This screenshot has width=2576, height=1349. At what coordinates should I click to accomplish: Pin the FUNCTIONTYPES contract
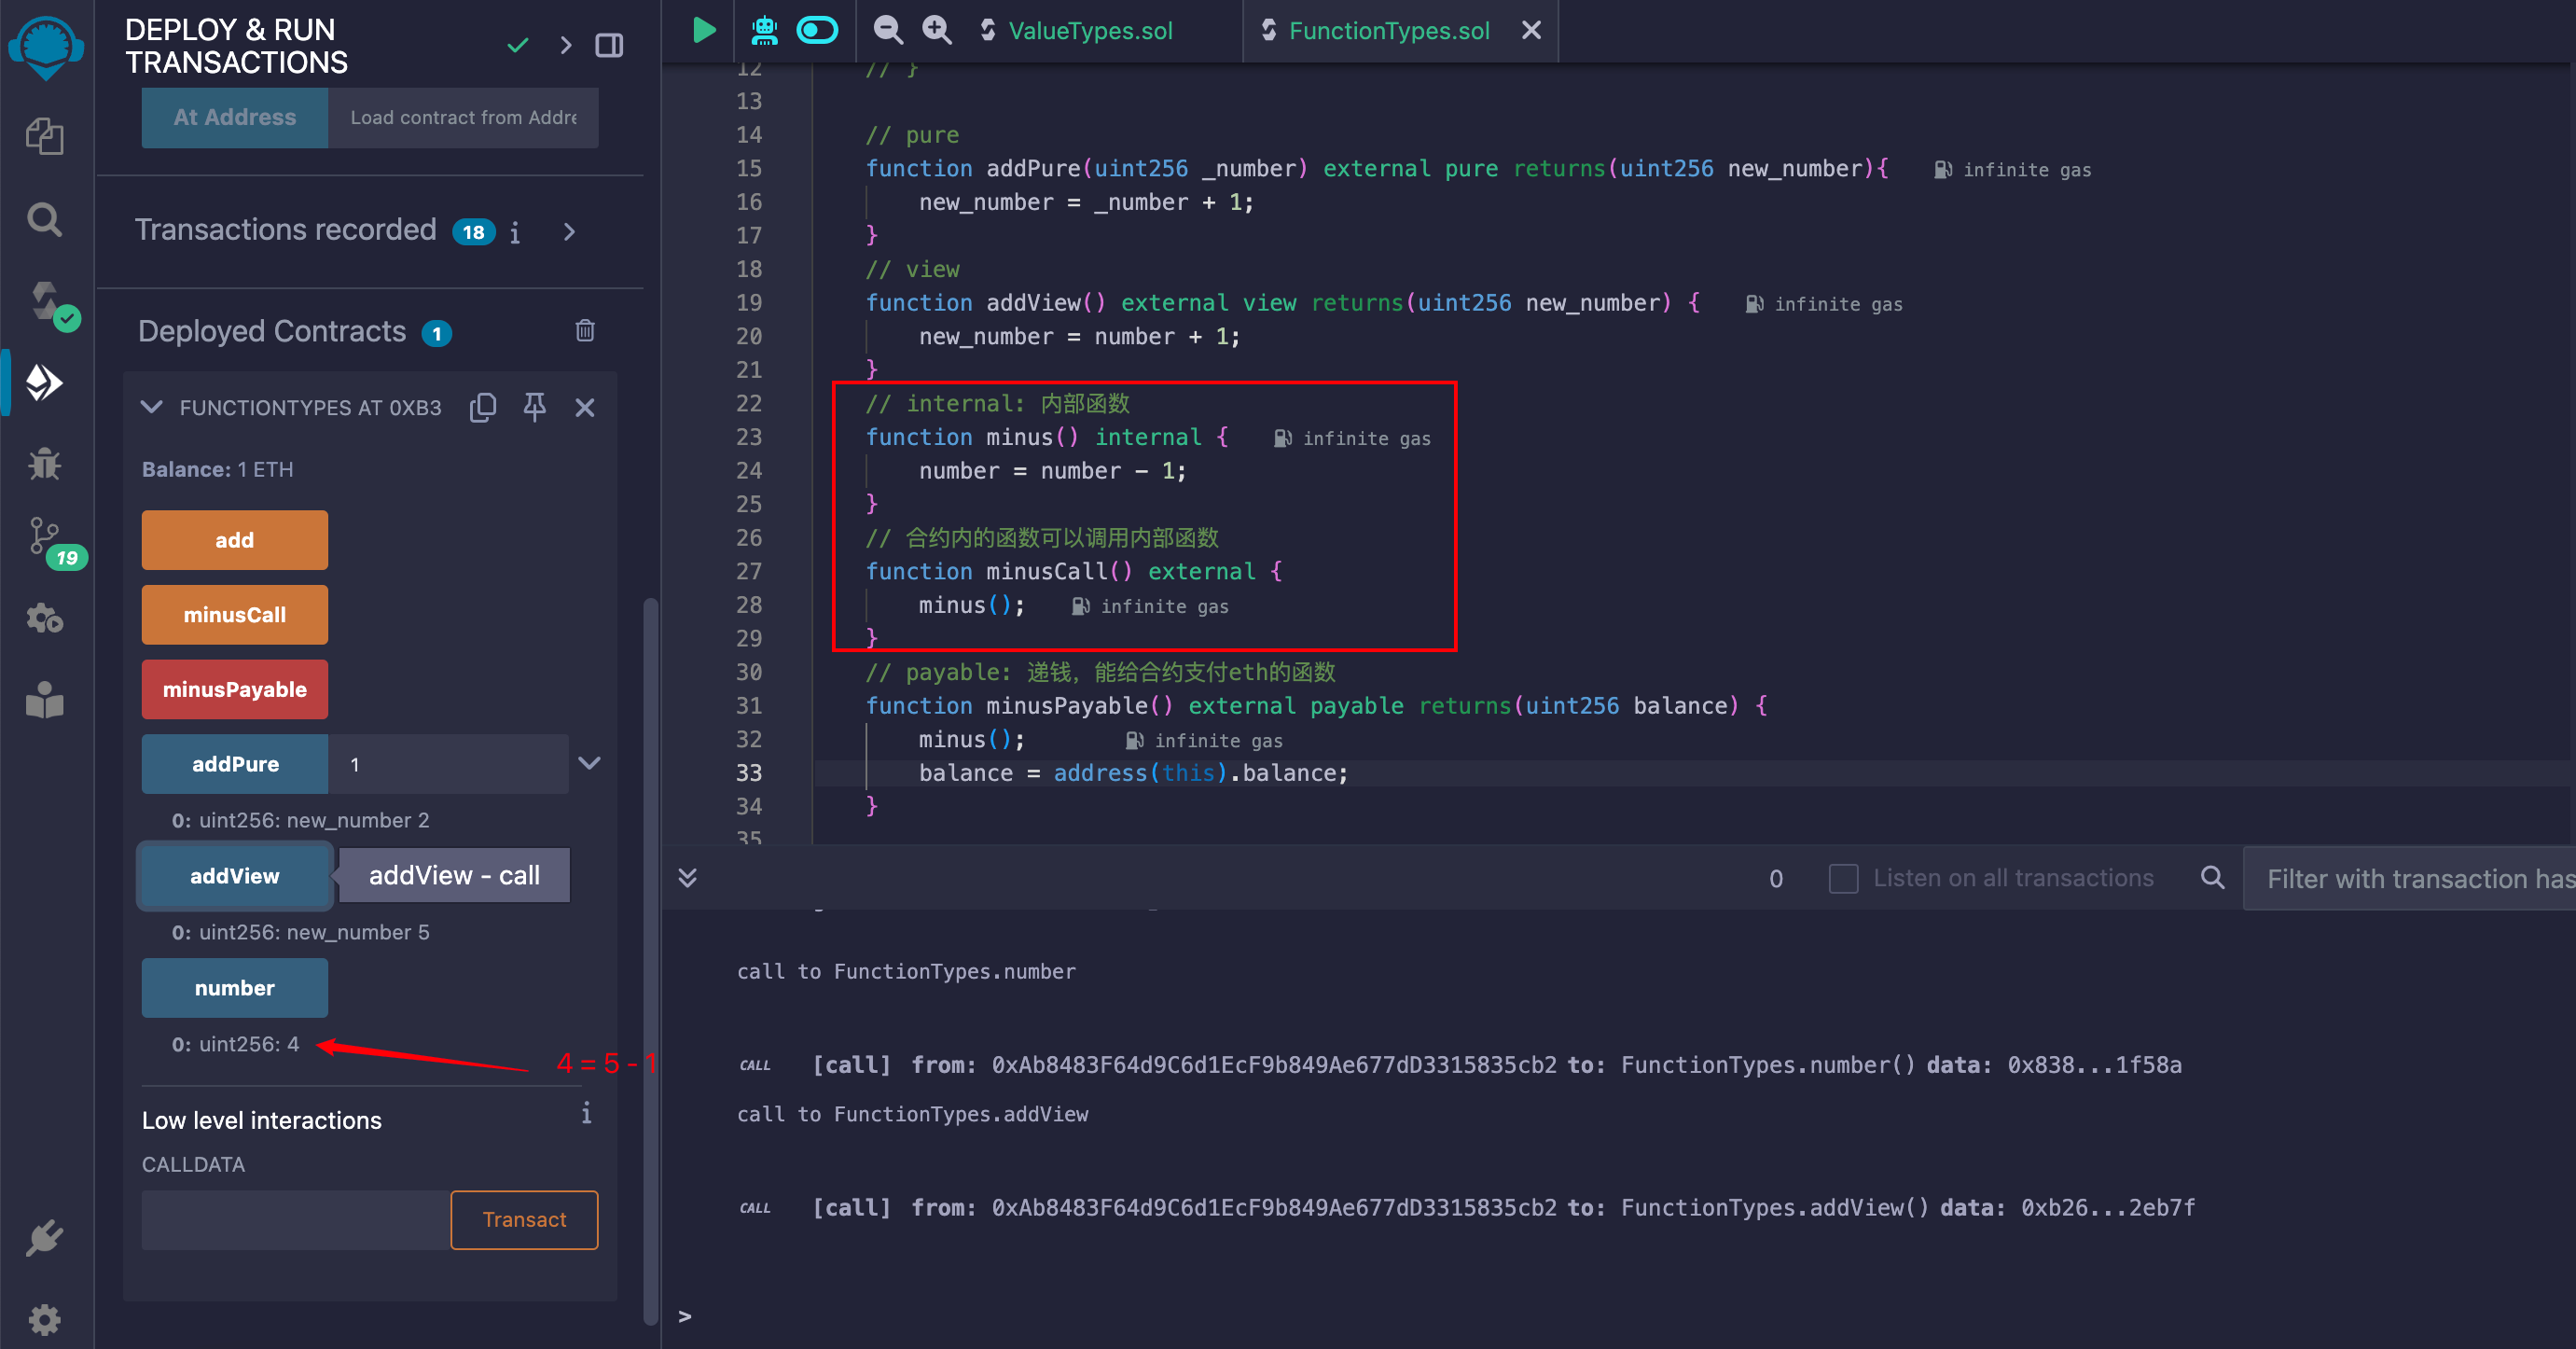(x=535, y=407)
